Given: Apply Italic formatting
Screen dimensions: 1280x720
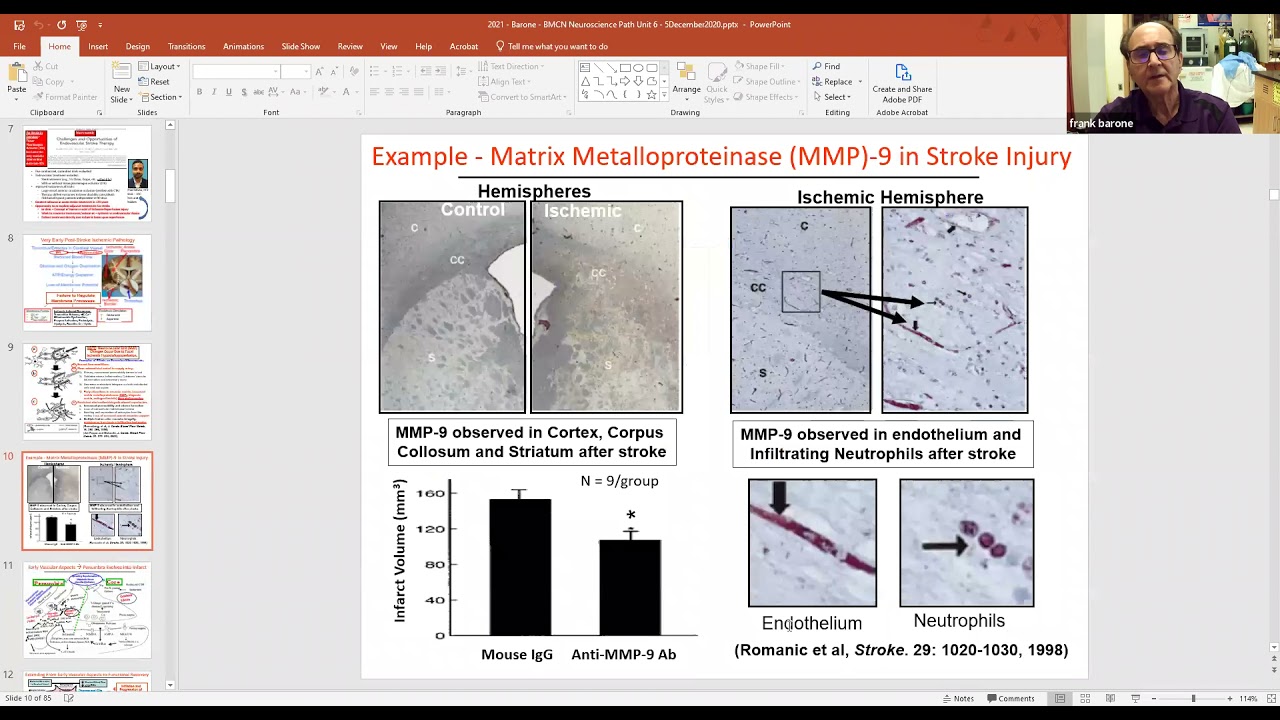Looking at the screenshot, I should 214,92.
